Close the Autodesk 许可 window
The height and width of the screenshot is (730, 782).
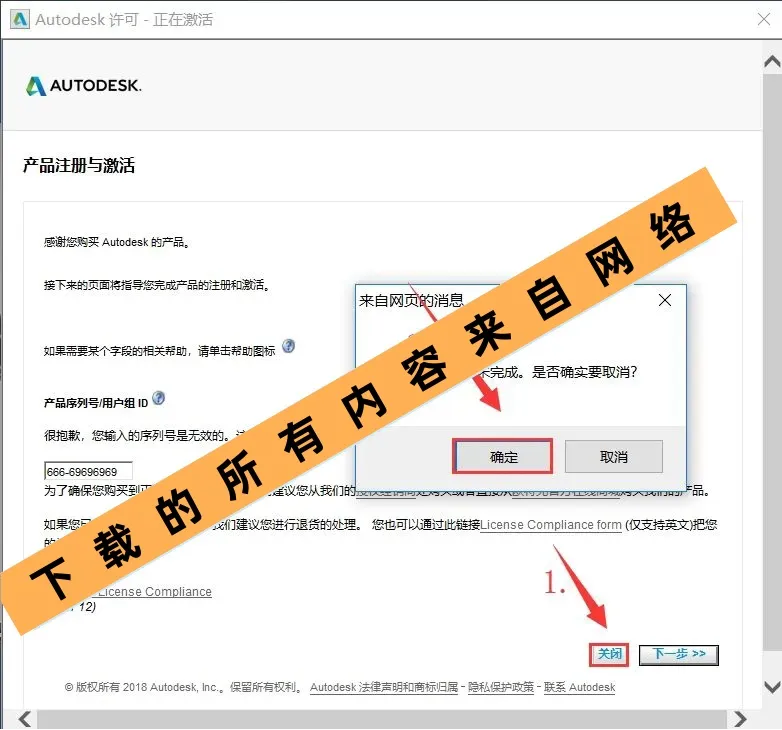point(764,19)
